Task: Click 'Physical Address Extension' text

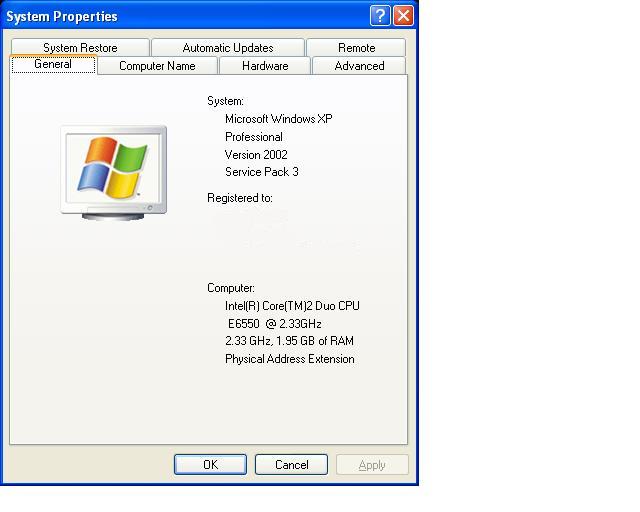Action: (x=289, y=359)
